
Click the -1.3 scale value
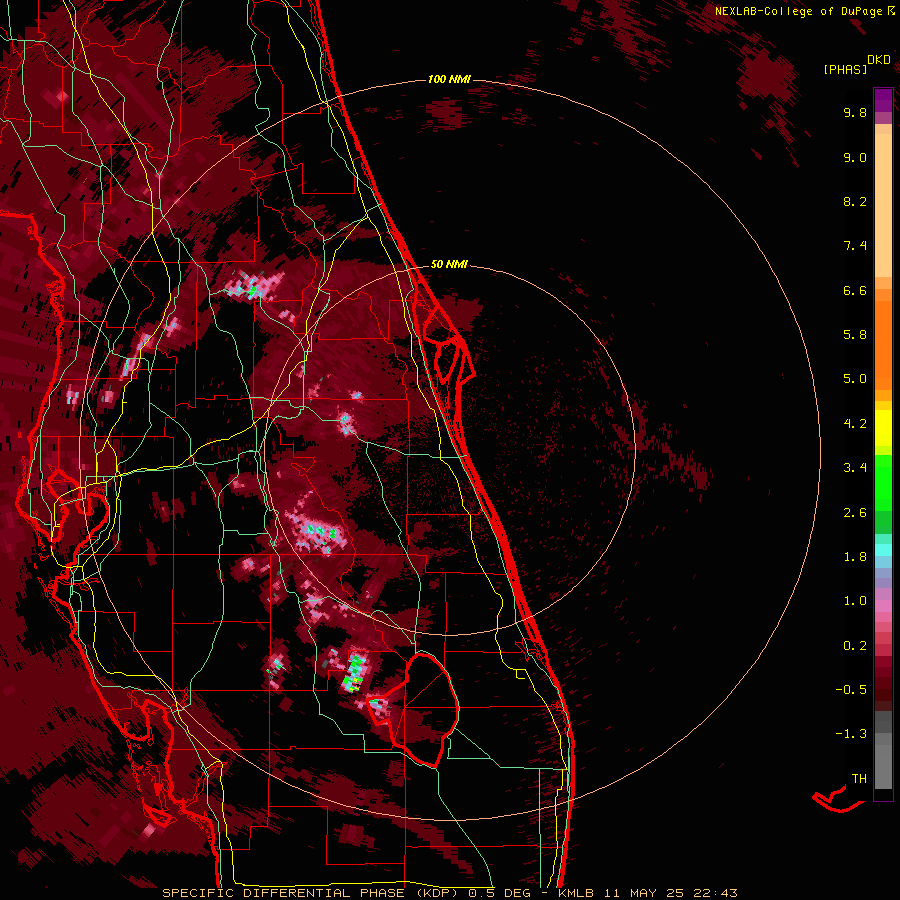point(851,734)
